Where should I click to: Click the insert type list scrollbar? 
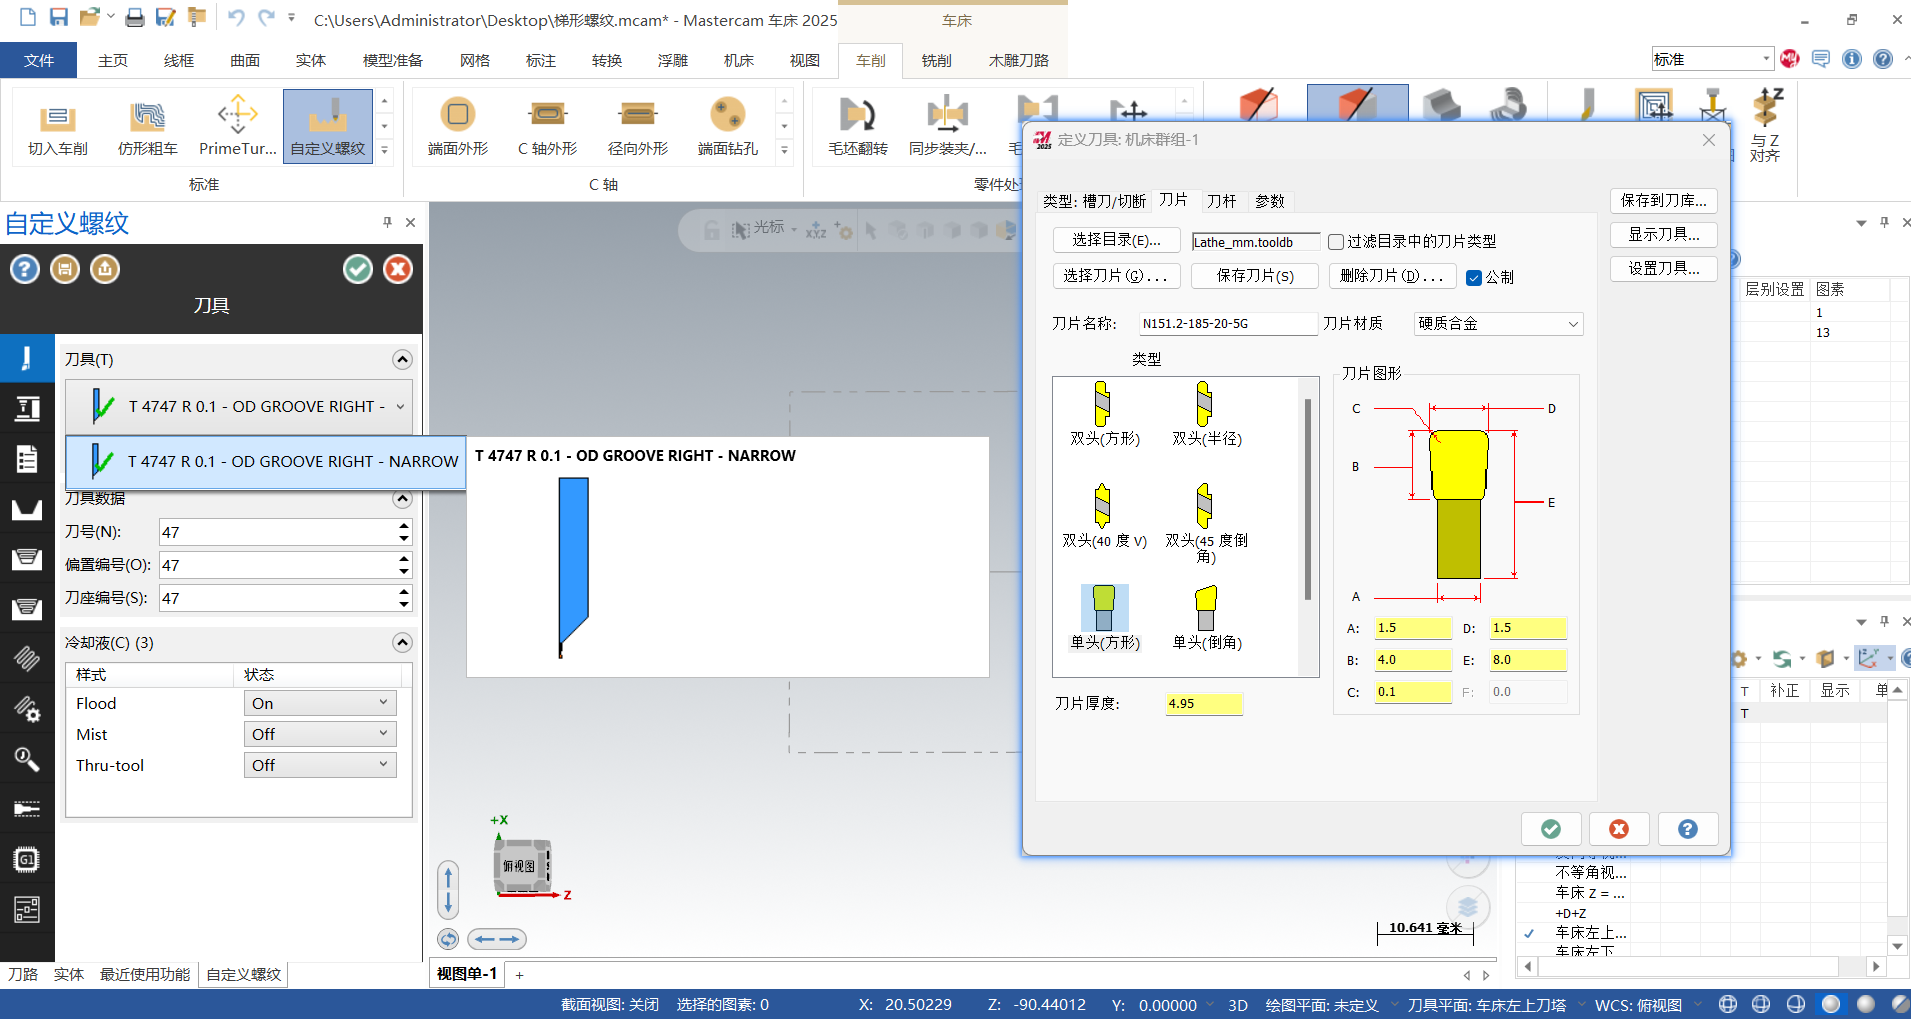(x=1308, y=500)
